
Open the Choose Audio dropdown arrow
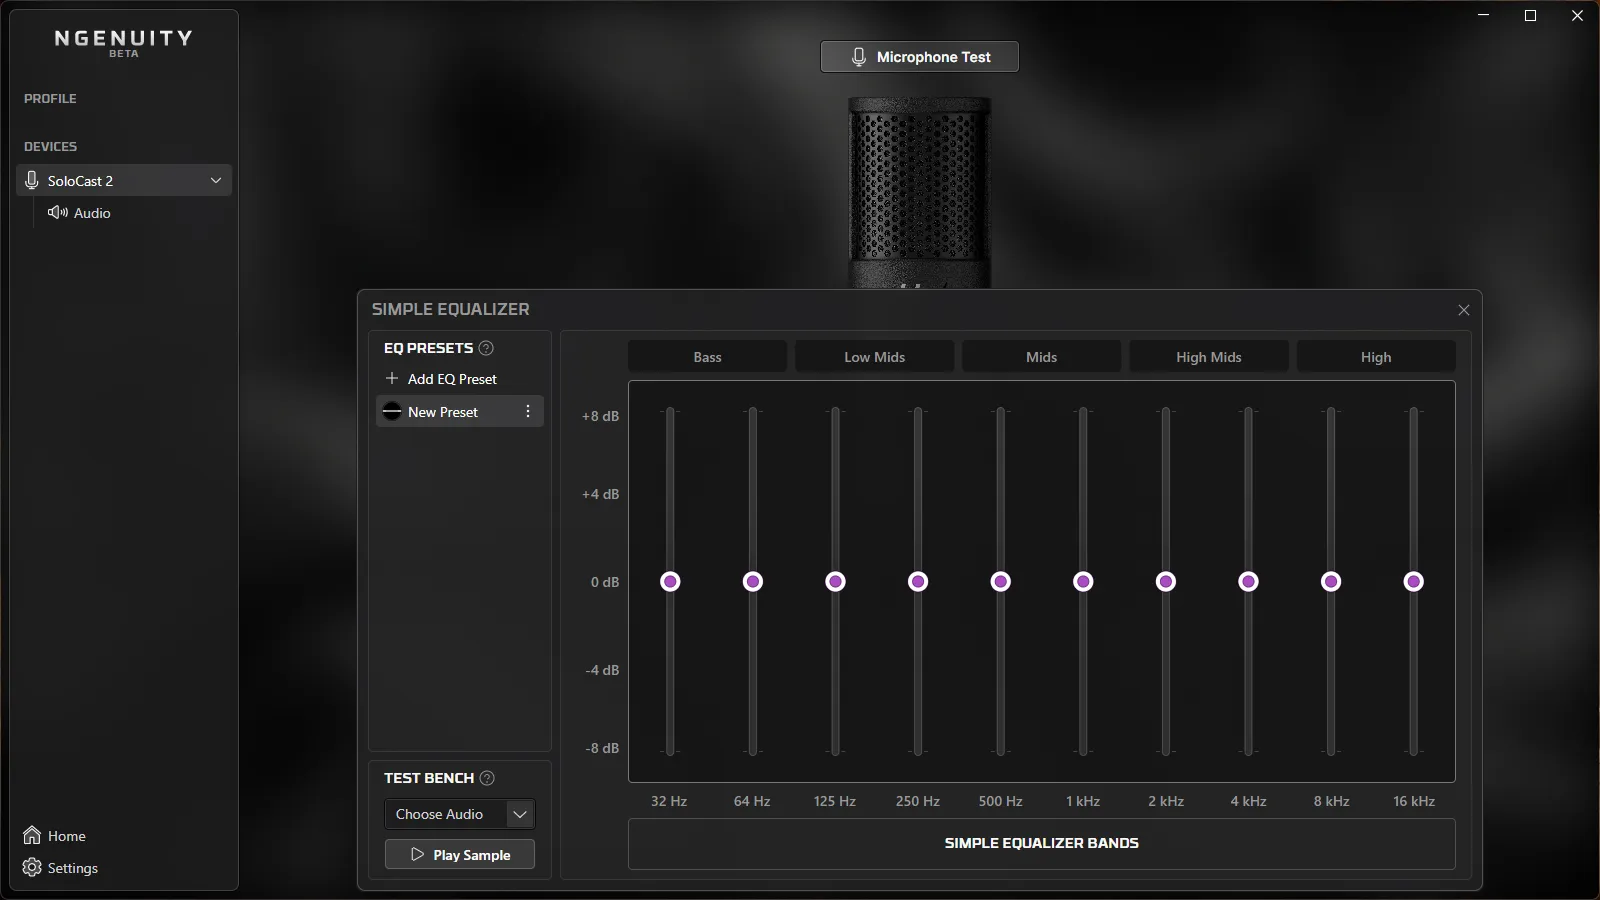pyautogui.click(x=520, y=814)
